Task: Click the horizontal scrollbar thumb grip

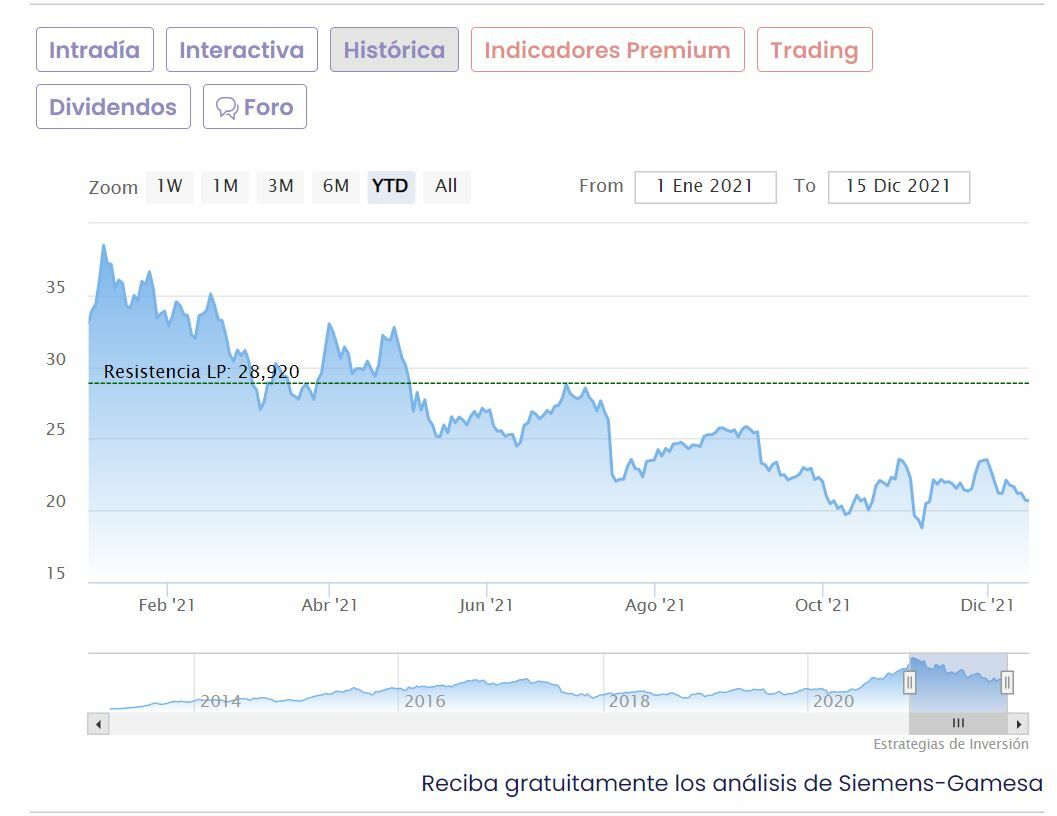Action: pyautogui.click(x=958, y=723)
